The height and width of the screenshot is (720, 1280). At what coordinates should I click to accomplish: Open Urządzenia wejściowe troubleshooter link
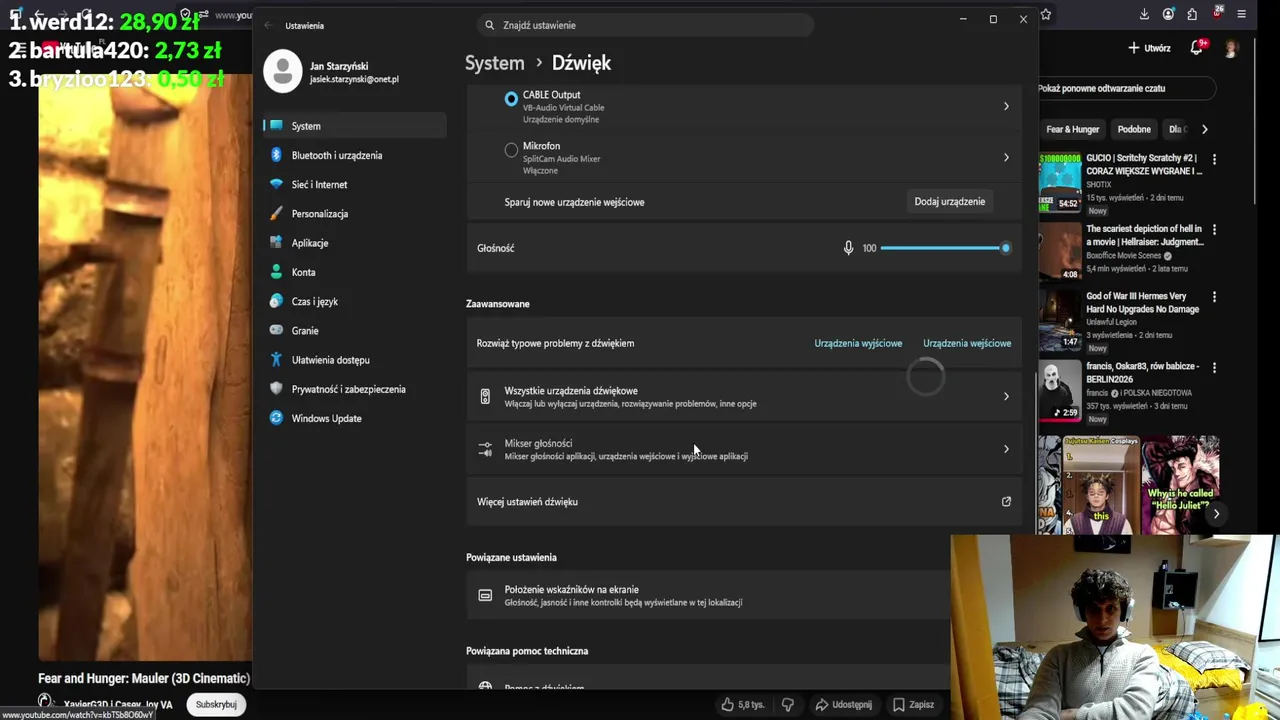point(967,343)
